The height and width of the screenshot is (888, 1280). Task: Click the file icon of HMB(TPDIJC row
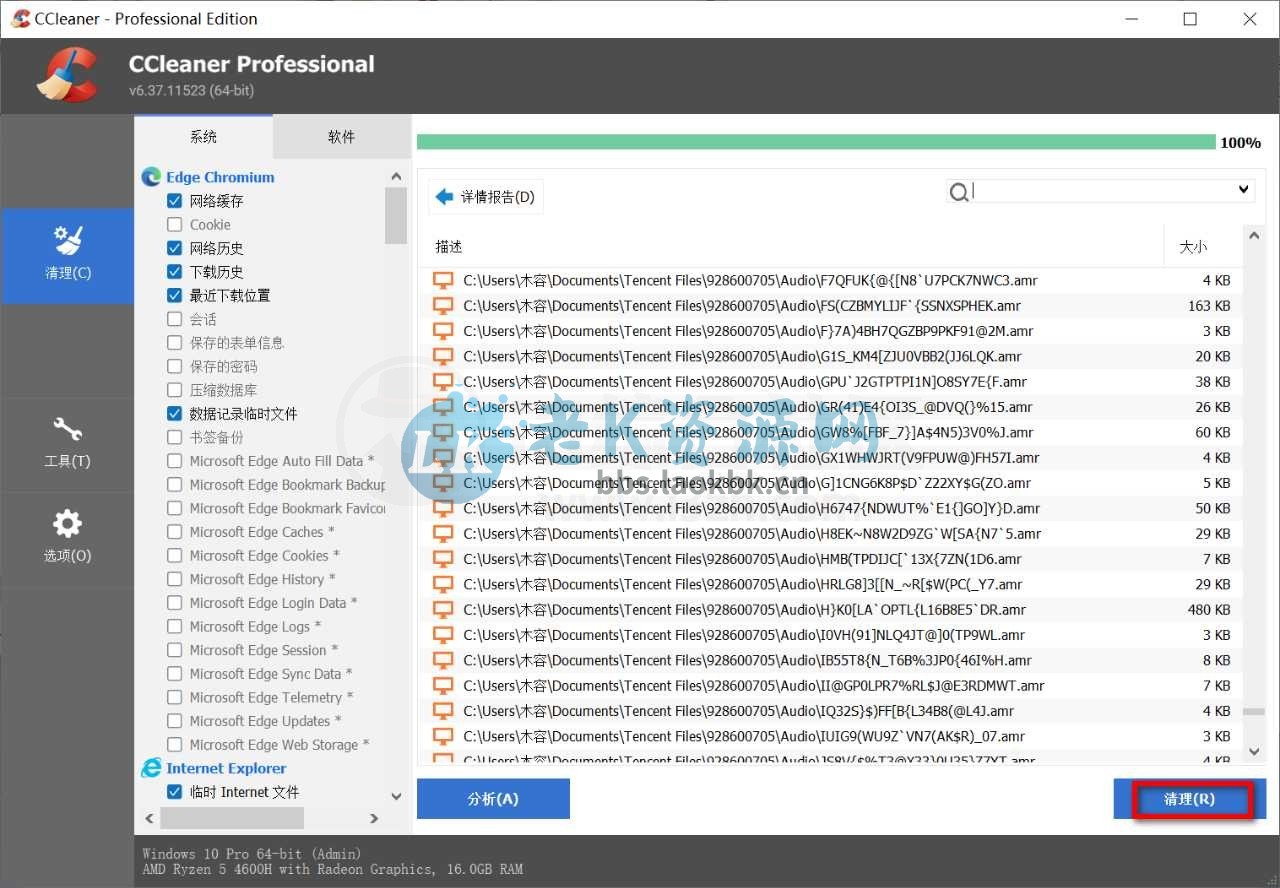tap(442, 559)
